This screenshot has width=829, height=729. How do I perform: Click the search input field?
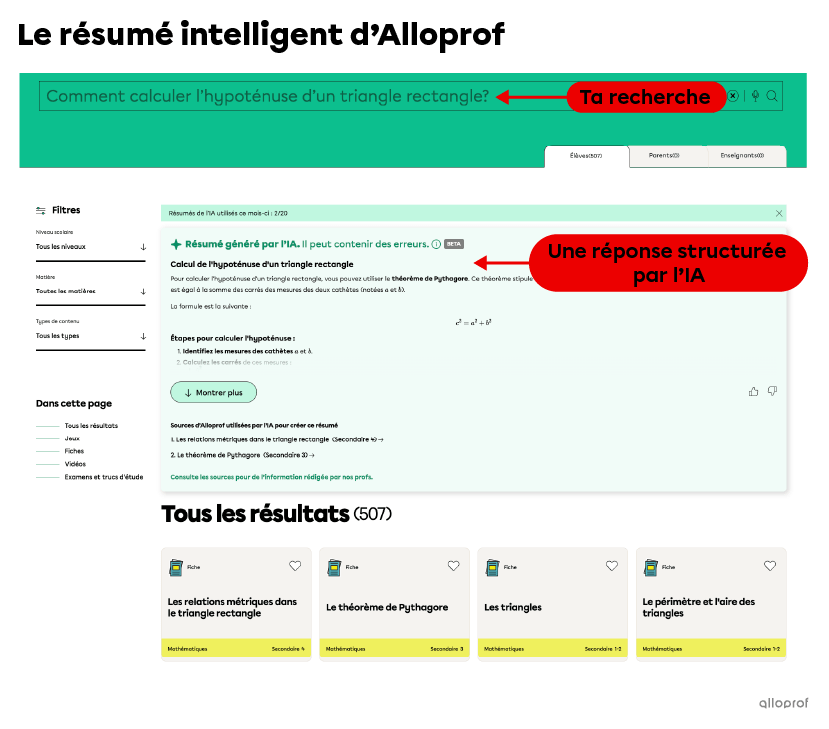(410, 96)
